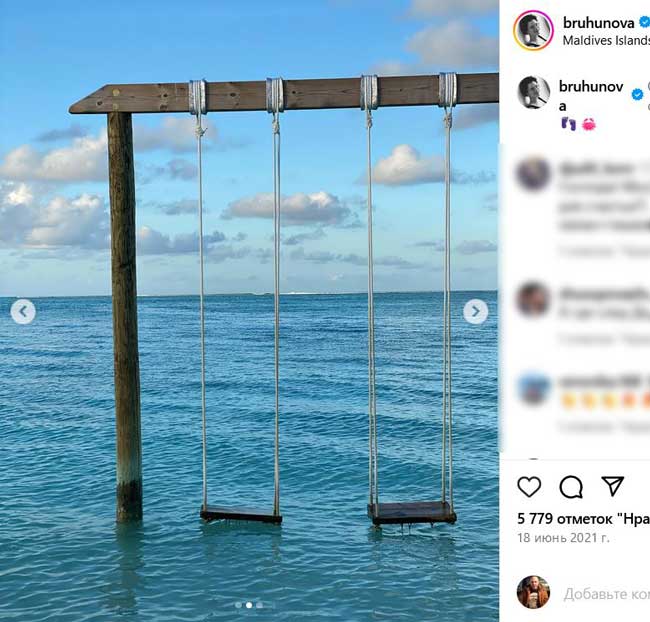Select first carousel indicator dot
The height and width of the screenshot is (622, 650).
point(238,605)
